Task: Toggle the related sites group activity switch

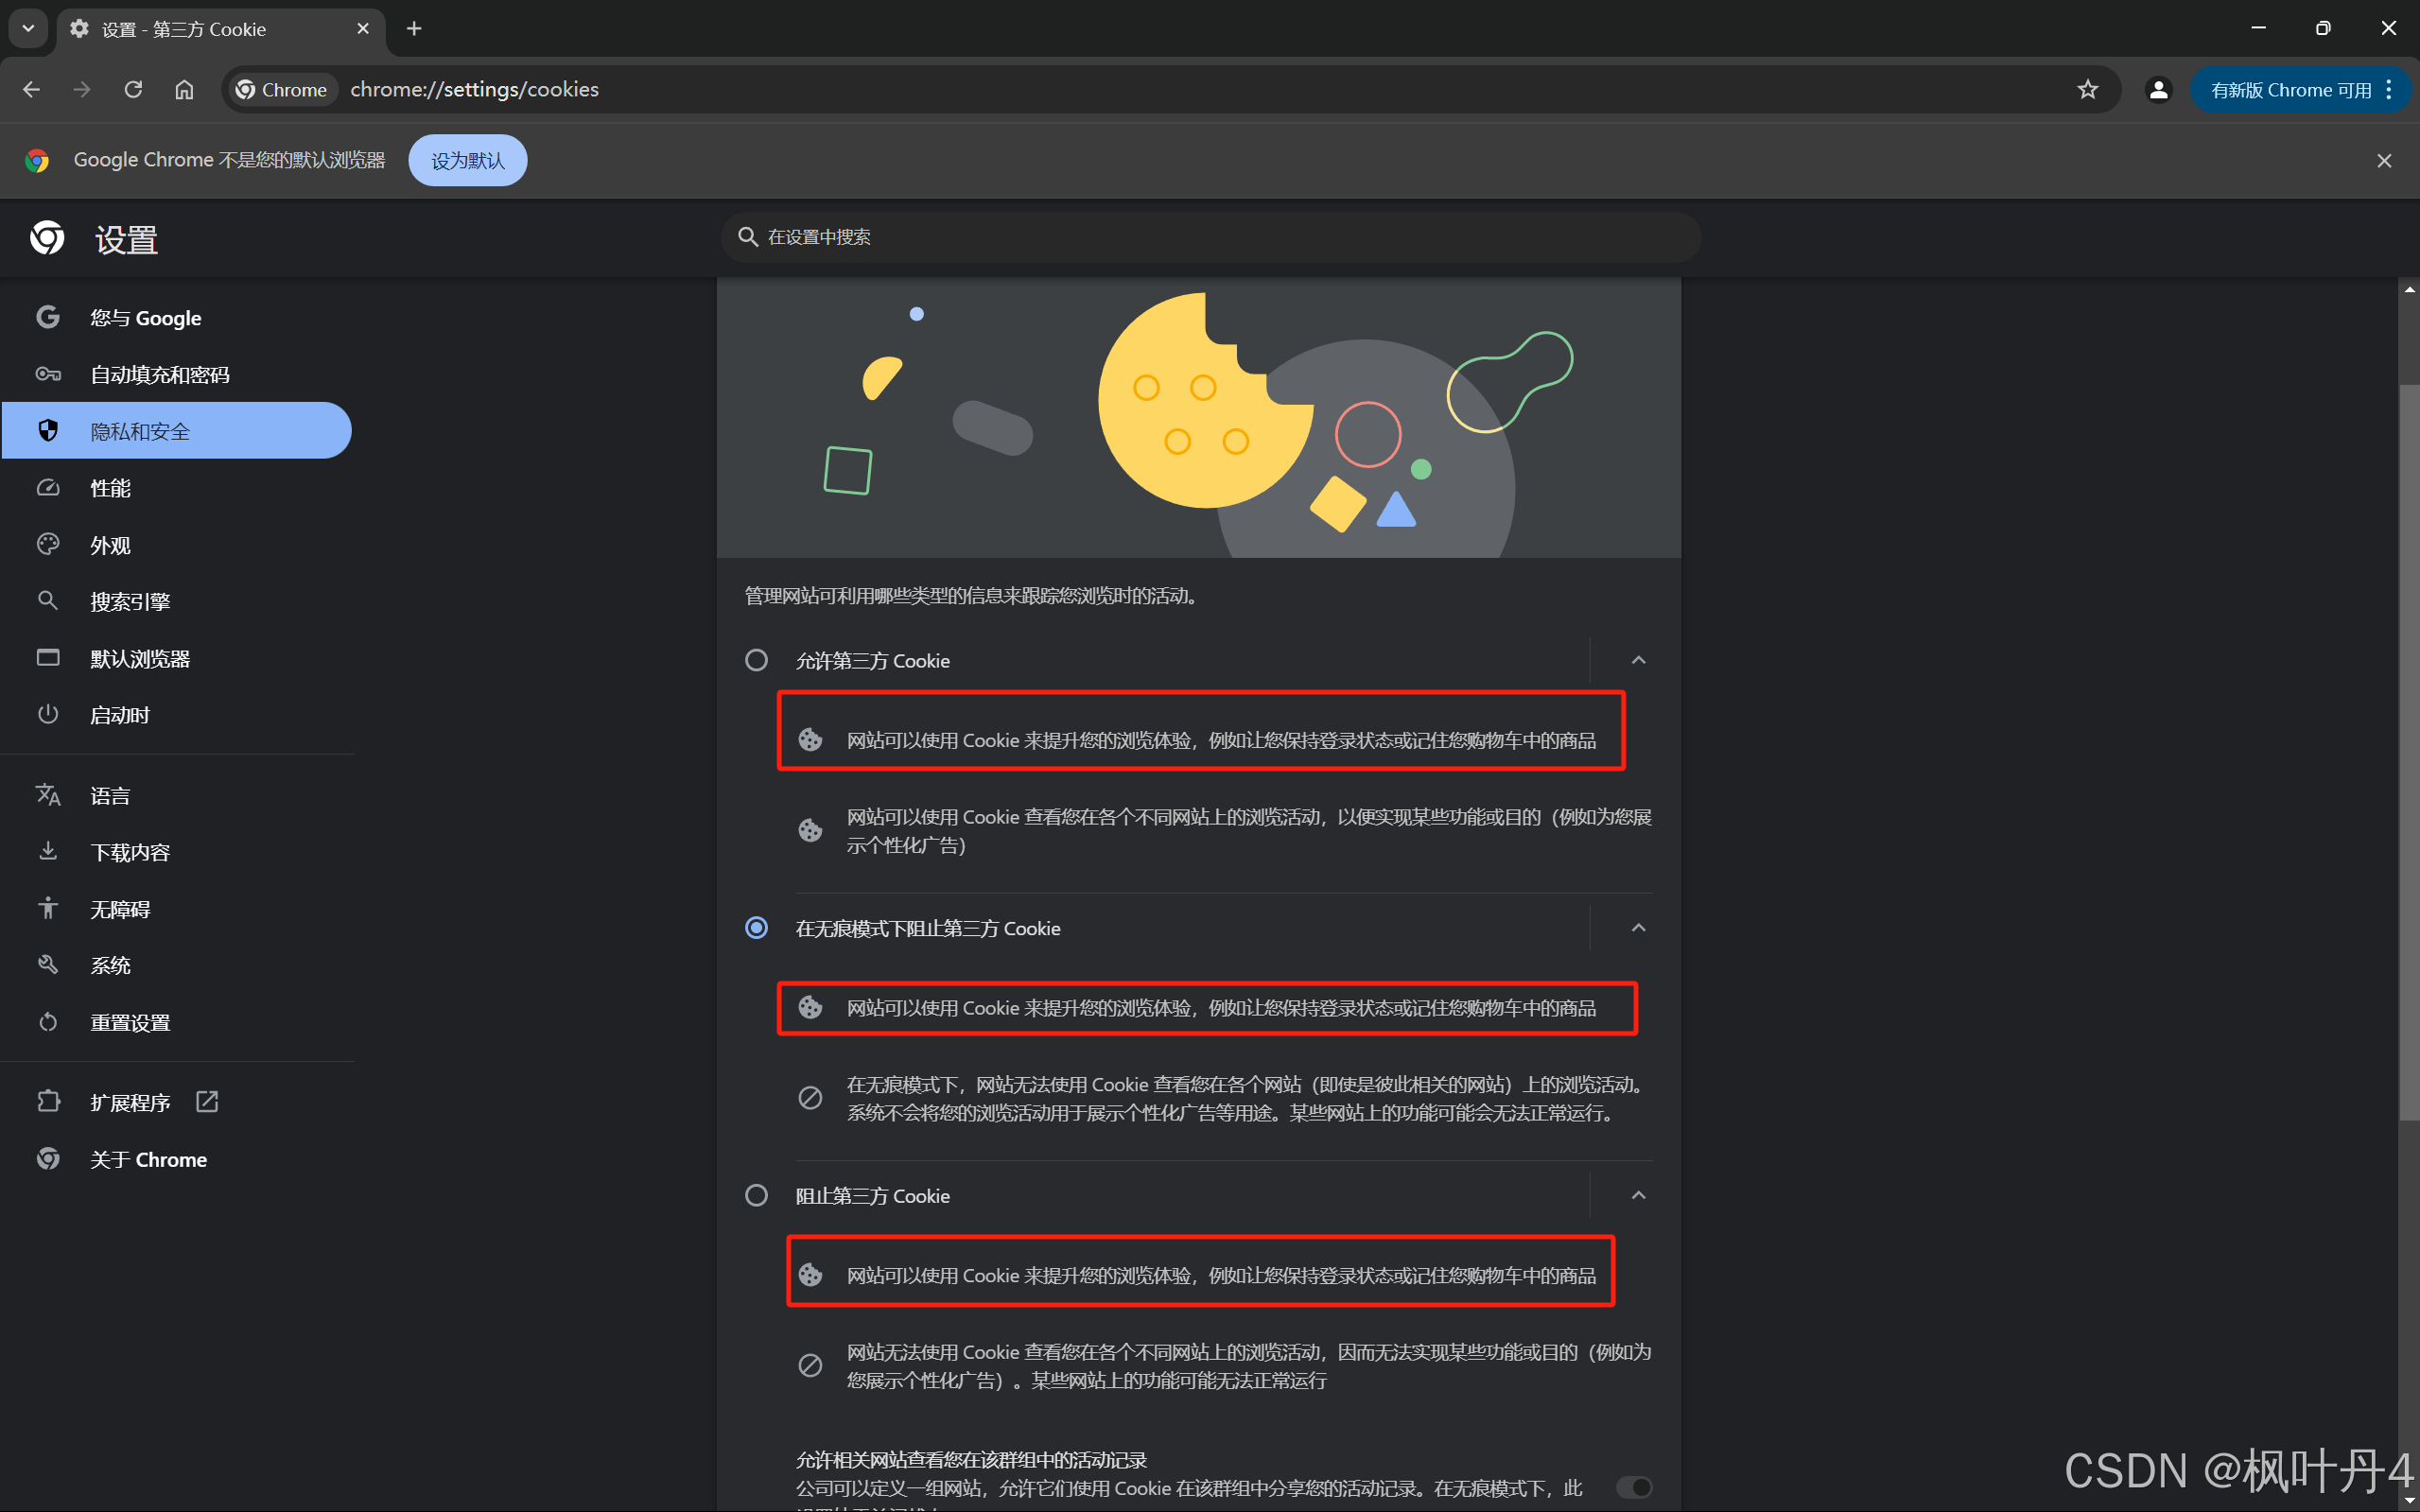Action: pos(1634,1487)
